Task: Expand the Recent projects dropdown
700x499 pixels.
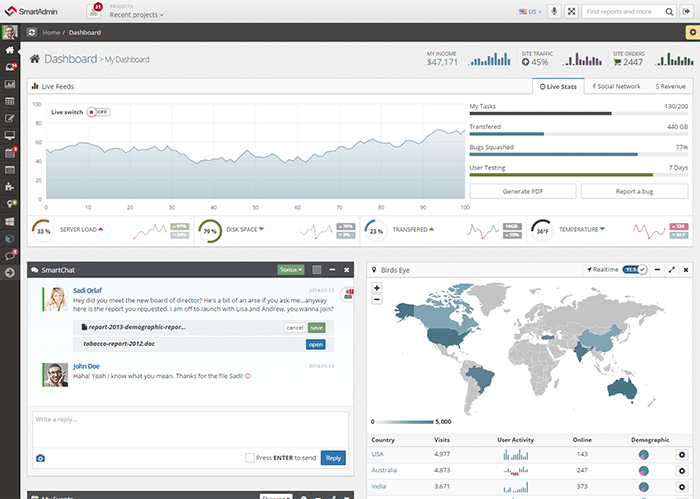Action: (137, 16)
